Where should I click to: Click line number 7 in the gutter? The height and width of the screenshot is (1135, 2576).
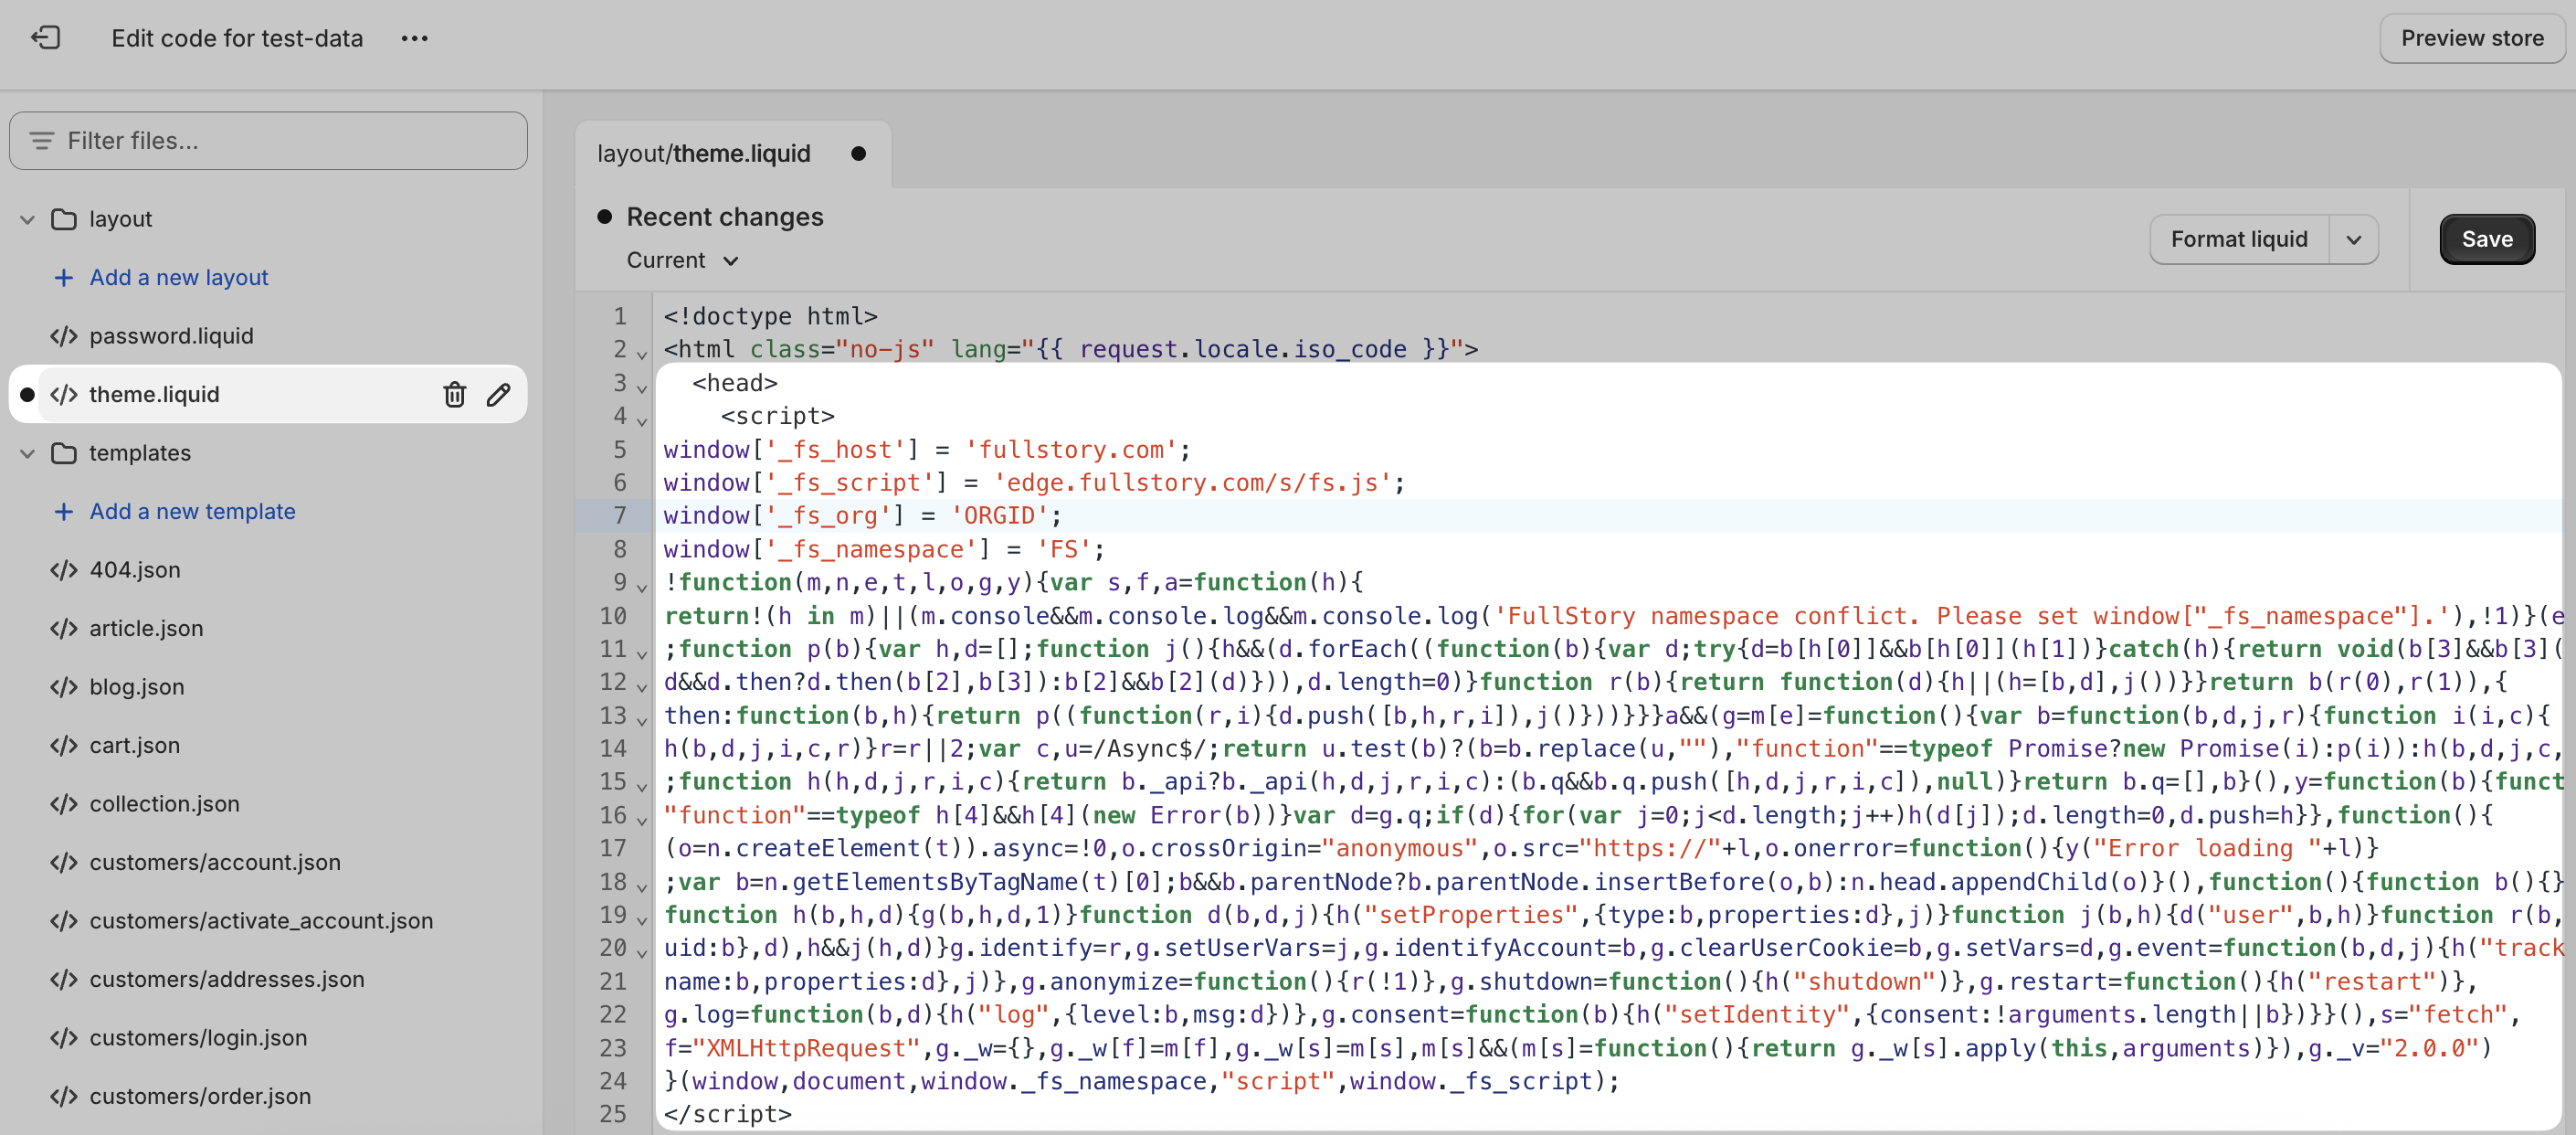pos(619,516)
